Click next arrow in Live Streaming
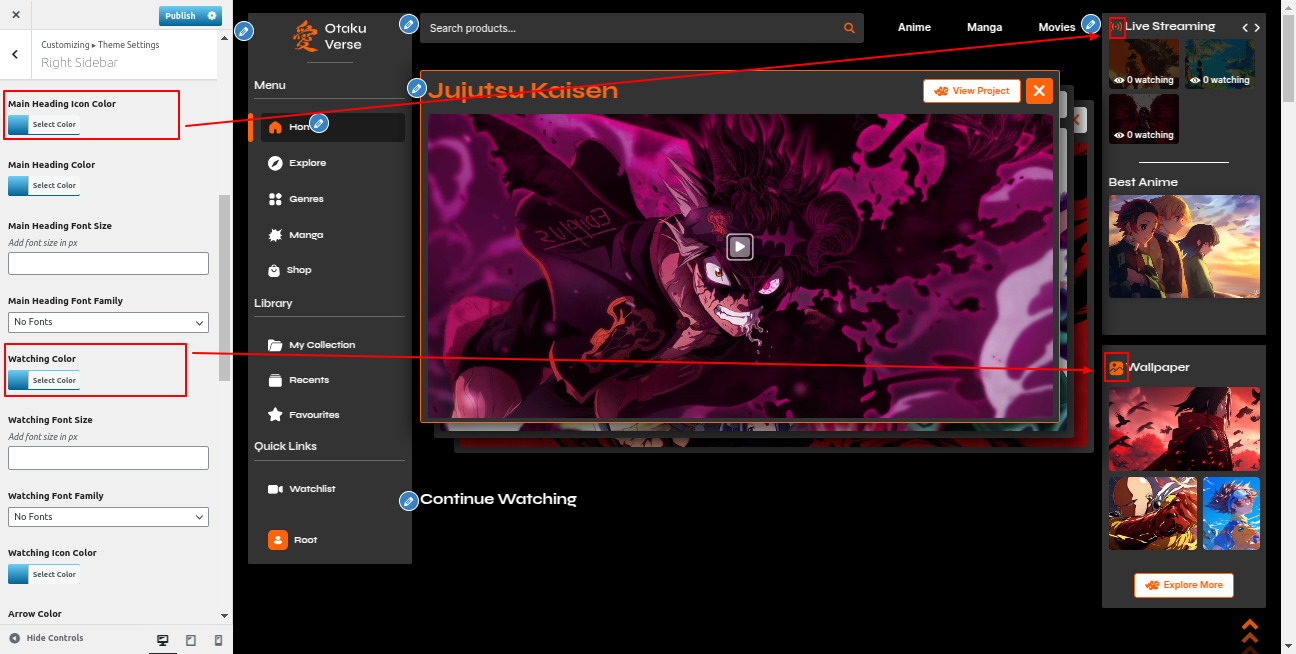1296x654 pixels. (x=1257, y=28)
